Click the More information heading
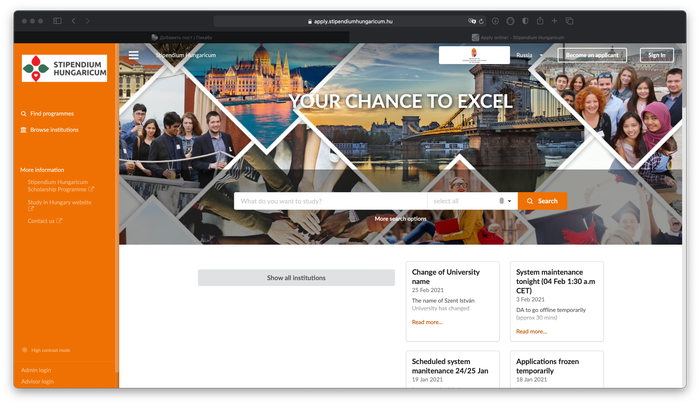The image size is (700, 405). click(x=42, y=170)
